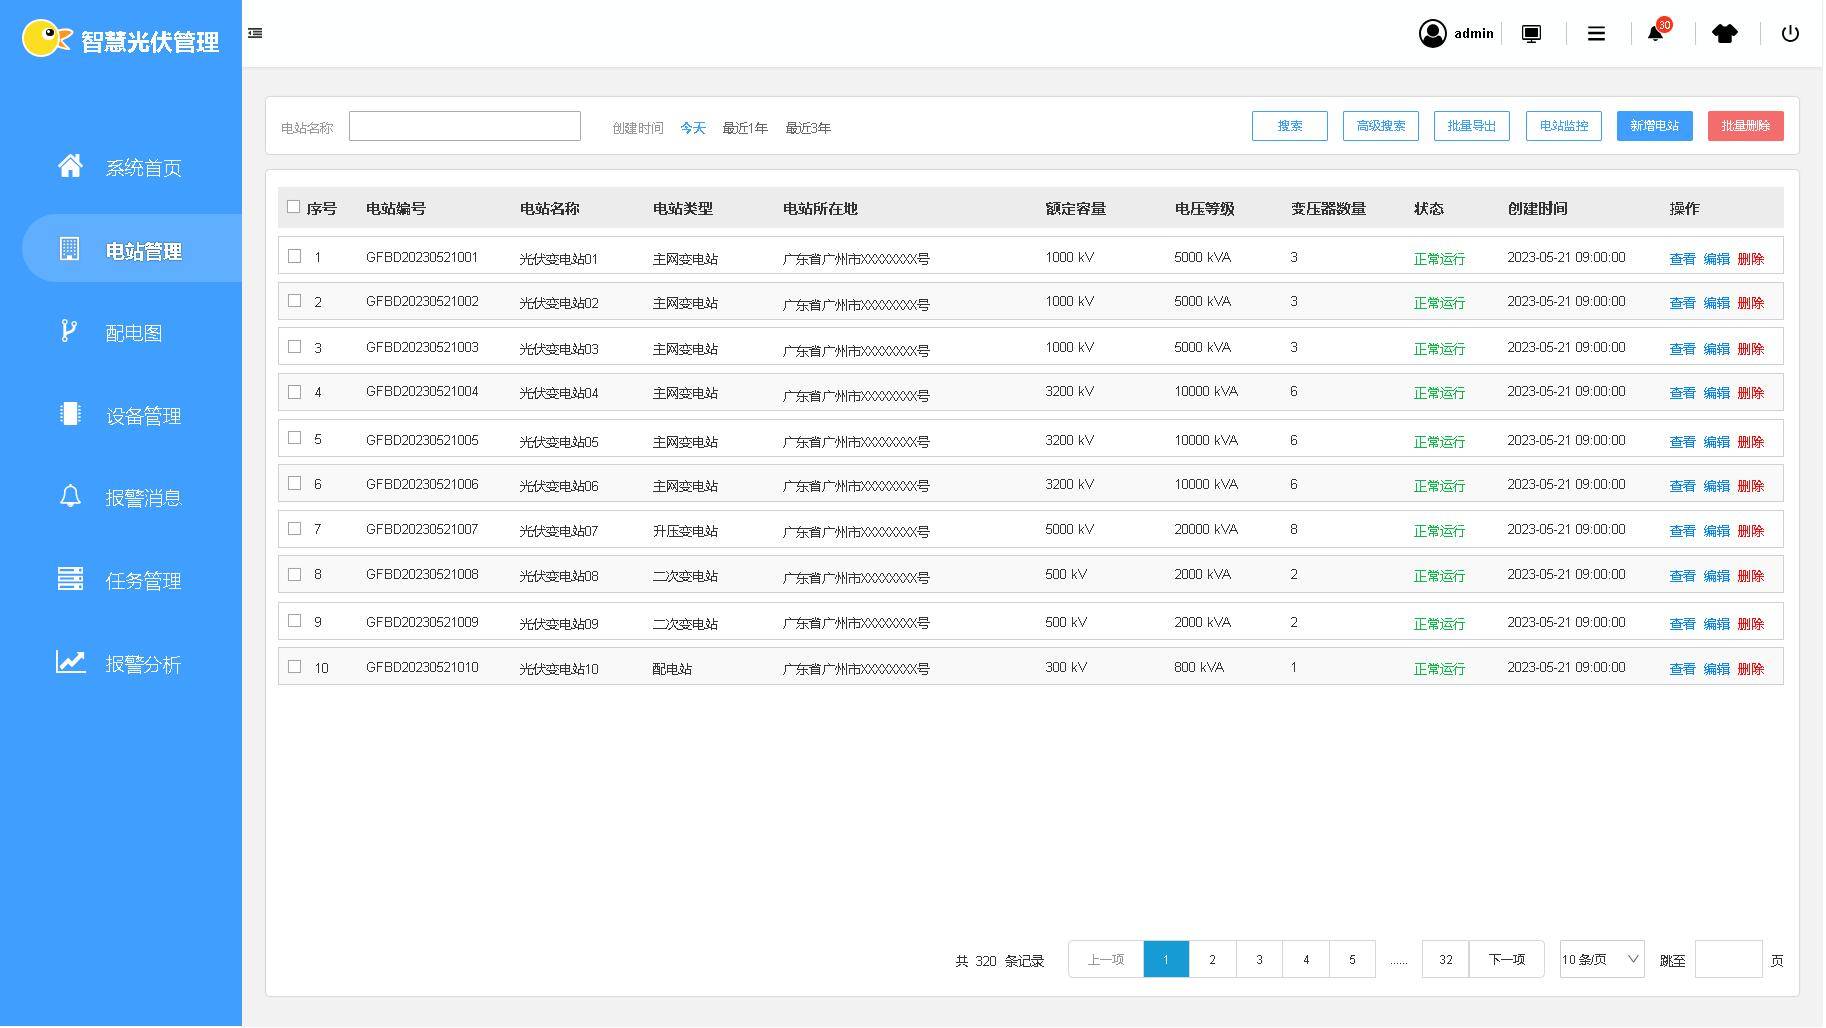1826x1028 pixels.
Task: Click the power logout icon
Action: tap(1790, 33)
